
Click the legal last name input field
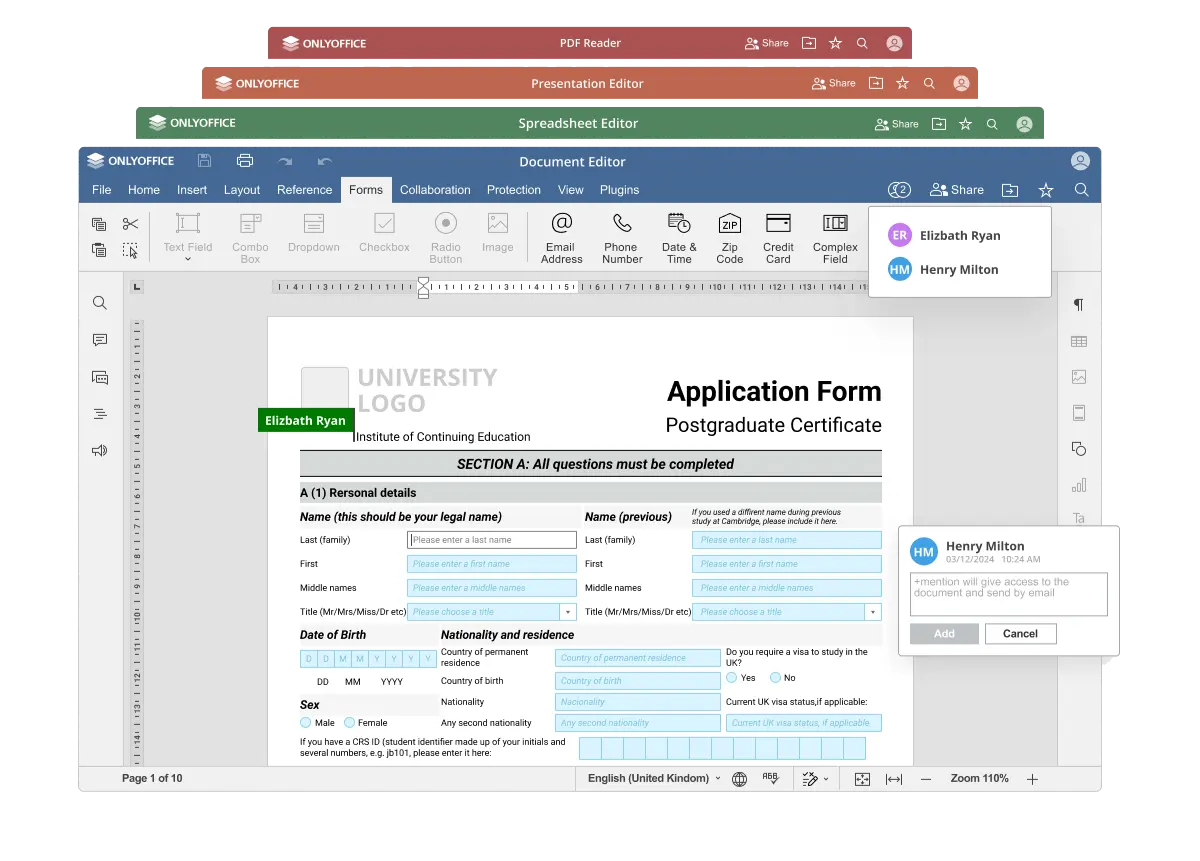point(492,540)
